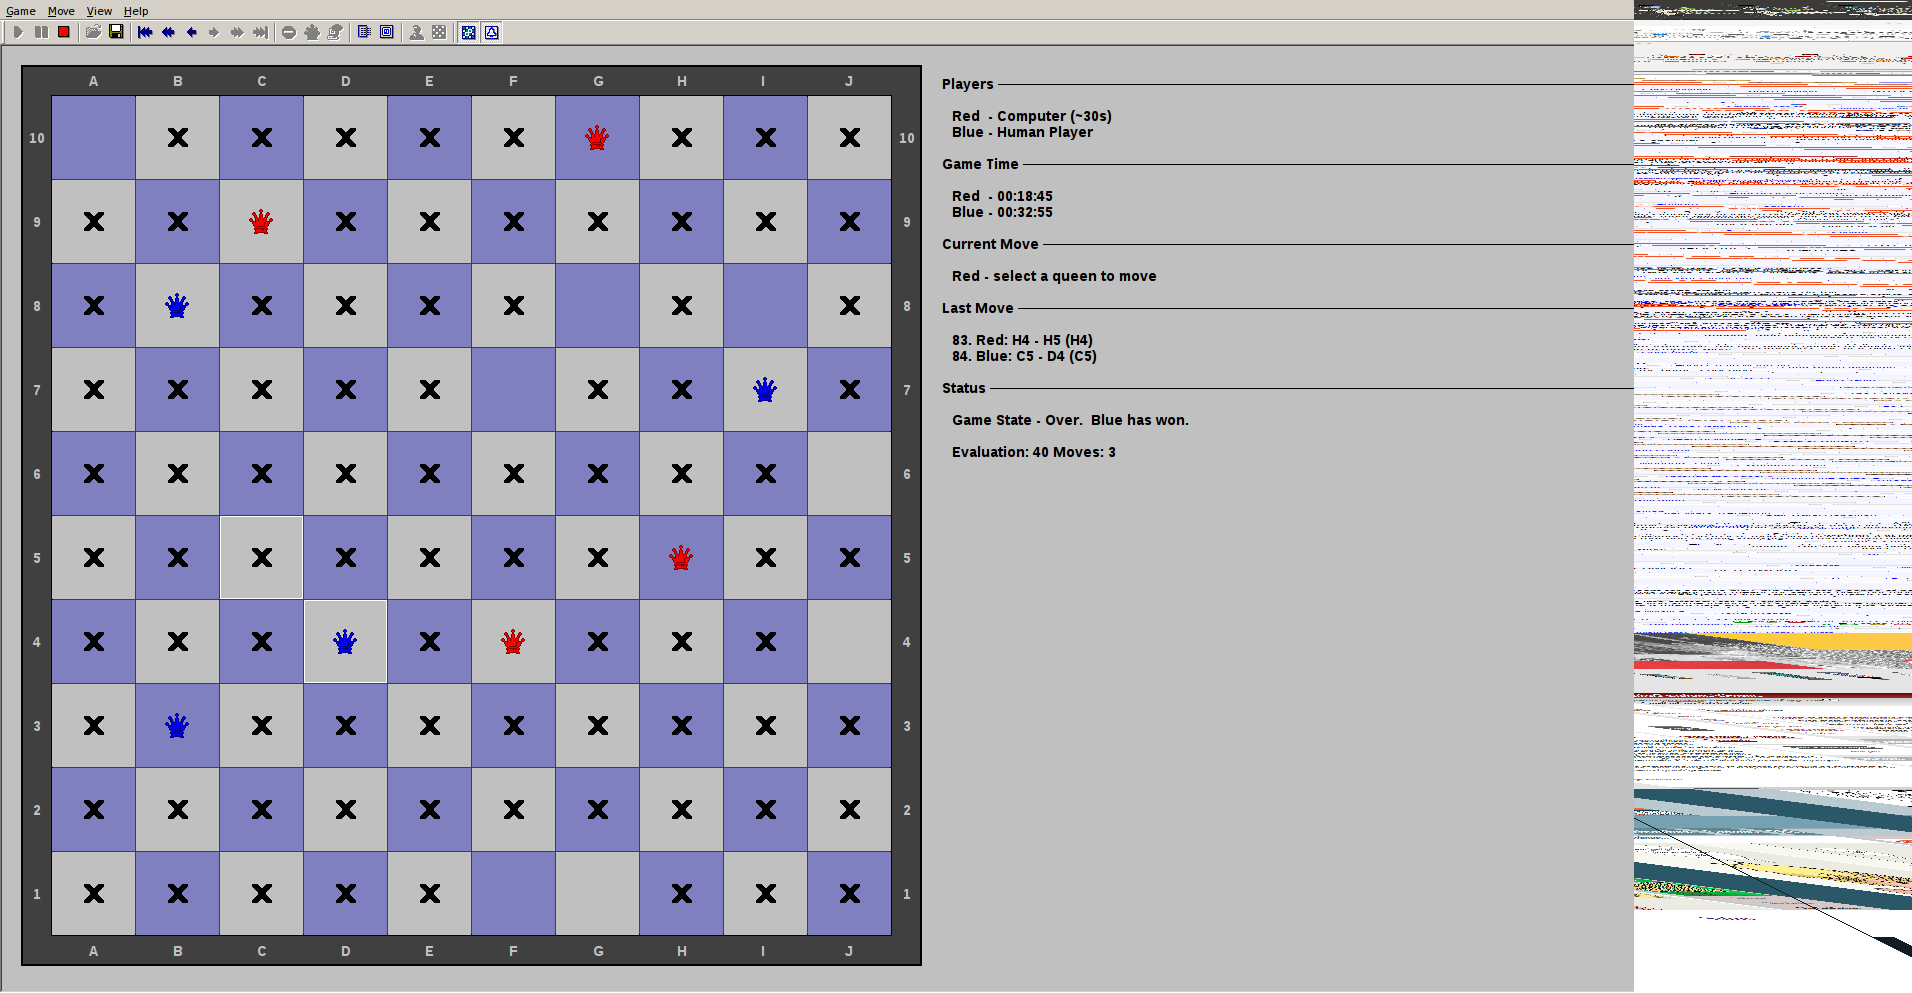Image resolution: width=1912 pixels, height=993 pixels.
Task: Click 'Red - Computer (~30s)' text
Action: point(1031,116)
